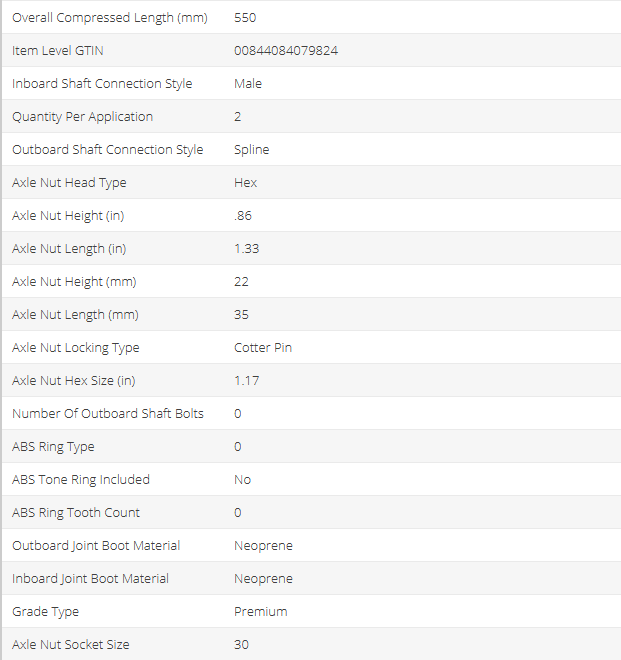Click the Axle Nut Height (in) label
The width and height of the screenshot is (621, 660).
(x=68, y=215)
